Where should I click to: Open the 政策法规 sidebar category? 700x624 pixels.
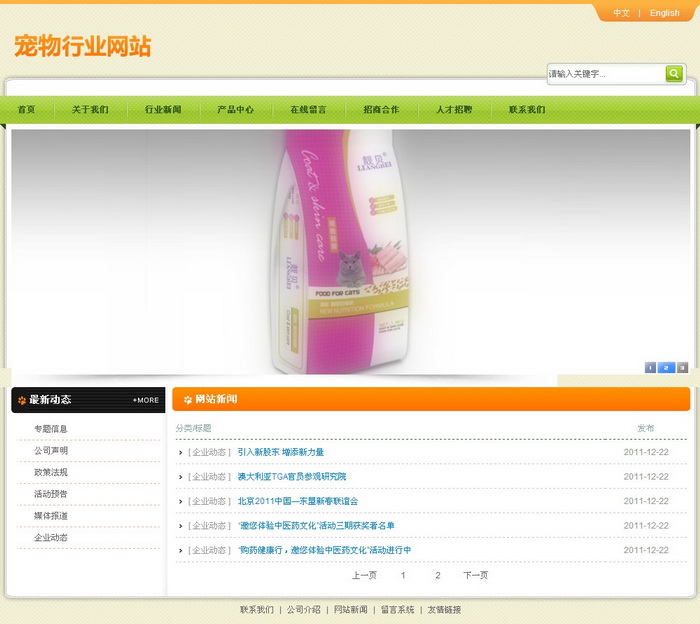coord(51,472)
